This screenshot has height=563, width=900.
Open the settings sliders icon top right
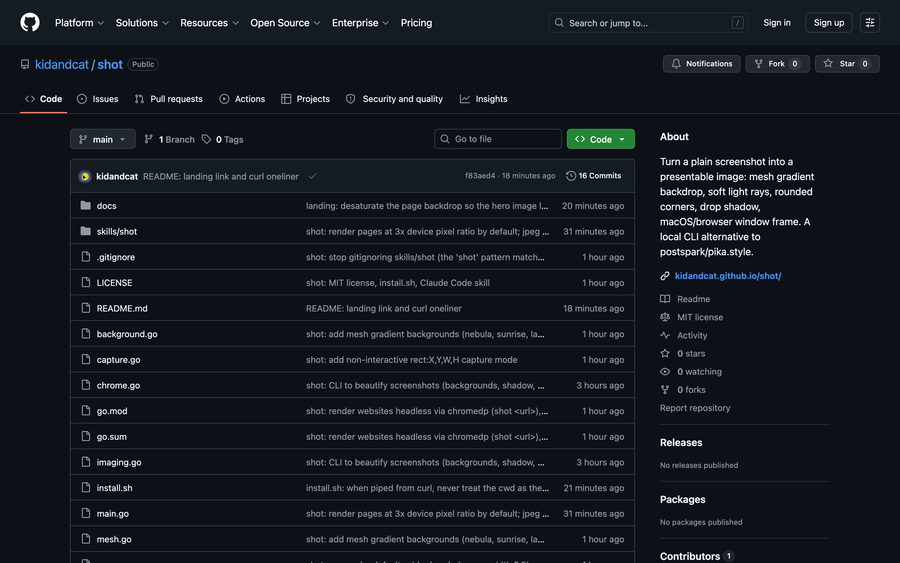tap(870, 22)
